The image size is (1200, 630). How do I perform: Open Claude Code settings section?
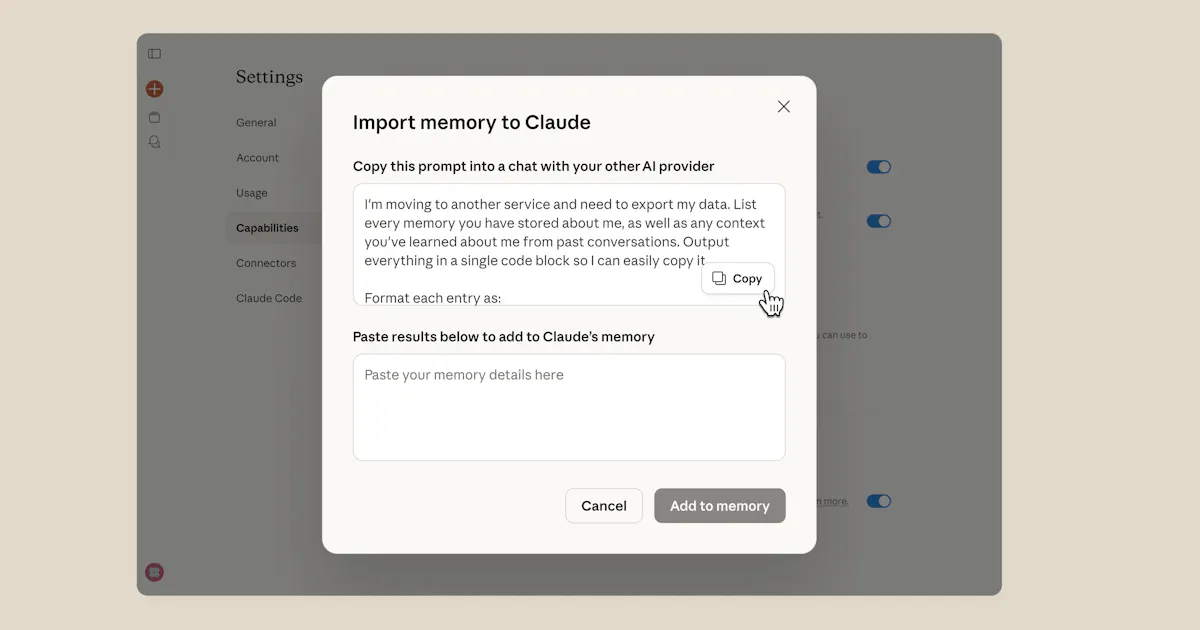[269, 298]
